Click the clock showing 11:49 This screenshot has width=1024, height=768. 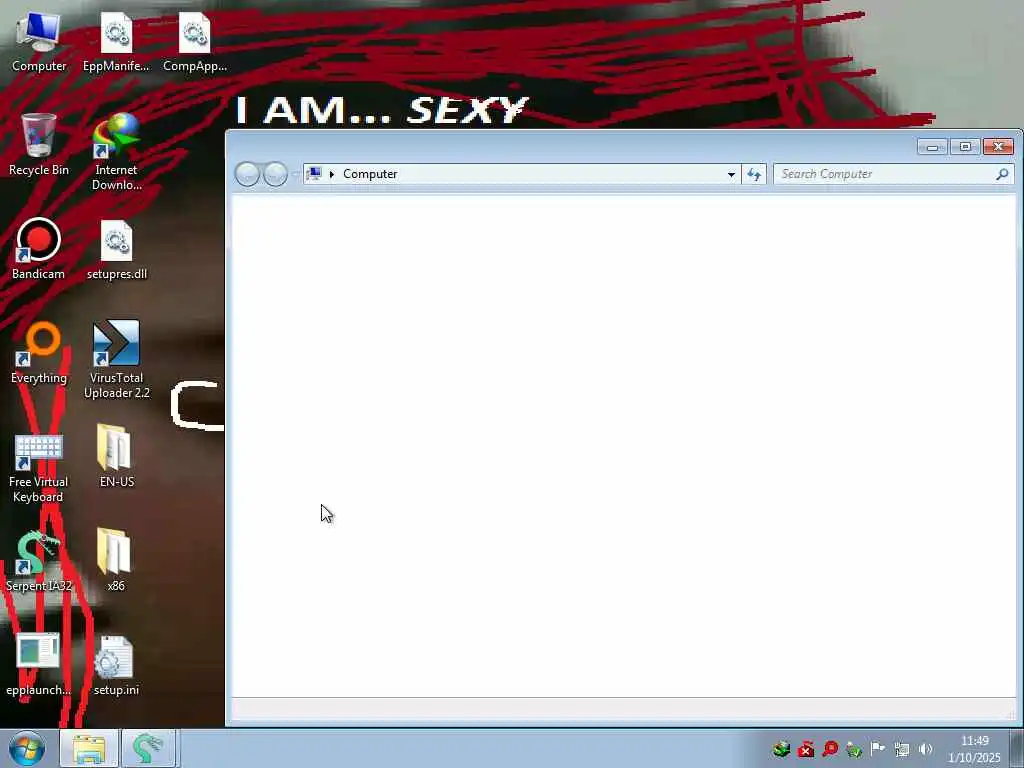click(x=974, y=748)
